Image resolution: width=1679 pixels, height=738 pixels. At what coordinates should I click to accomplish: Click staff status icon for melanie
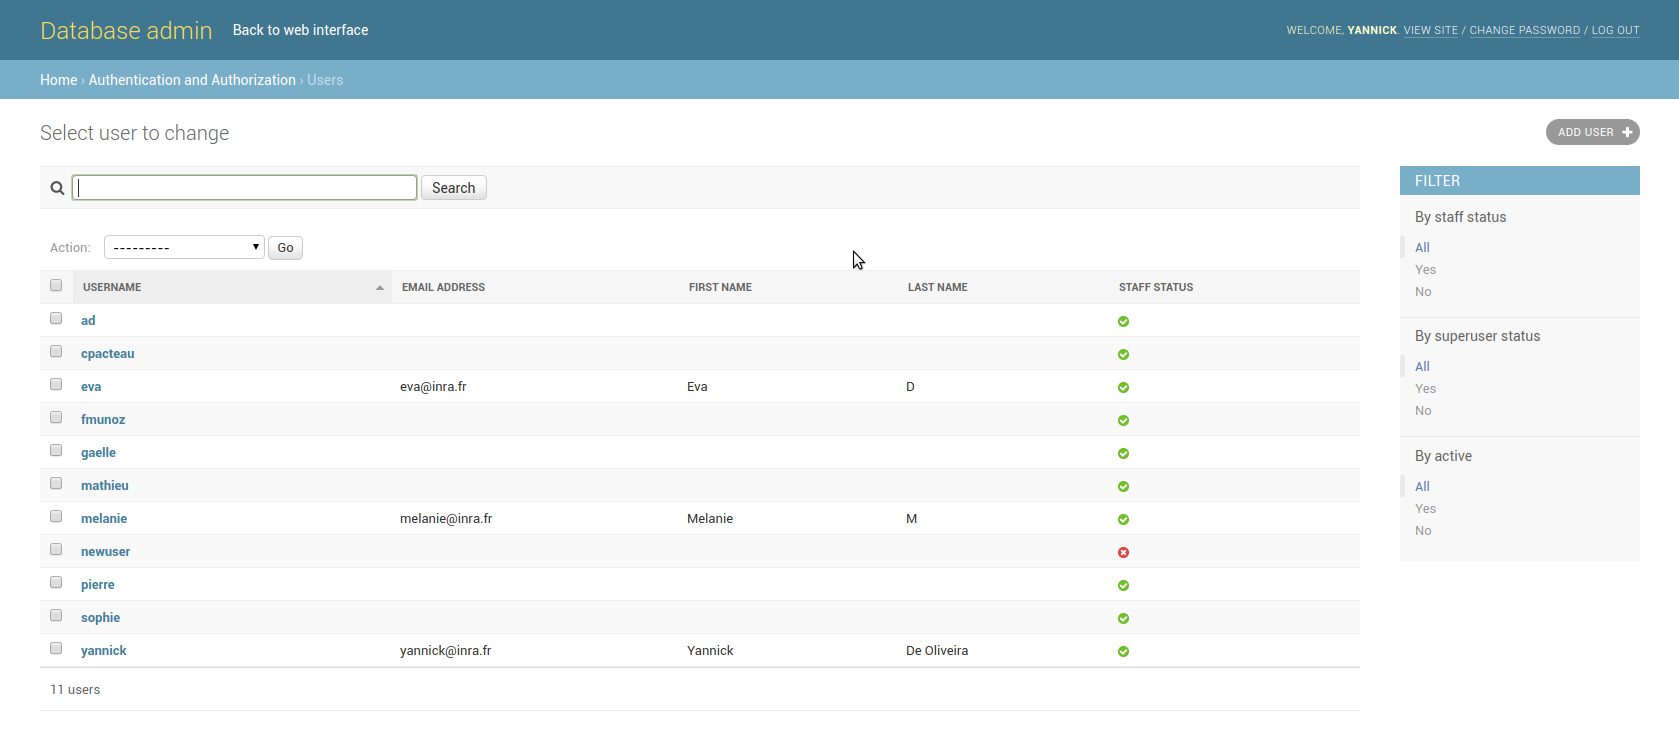click(1123, 519)
